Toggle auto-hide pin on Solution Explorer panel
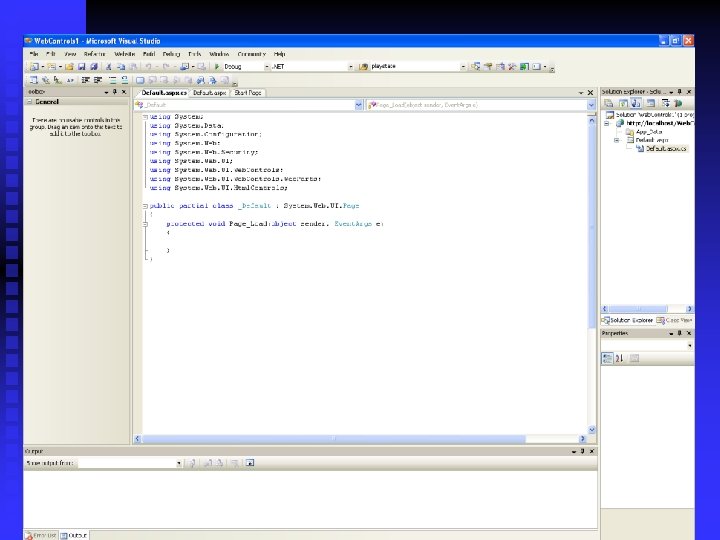 tap(679, 91)
